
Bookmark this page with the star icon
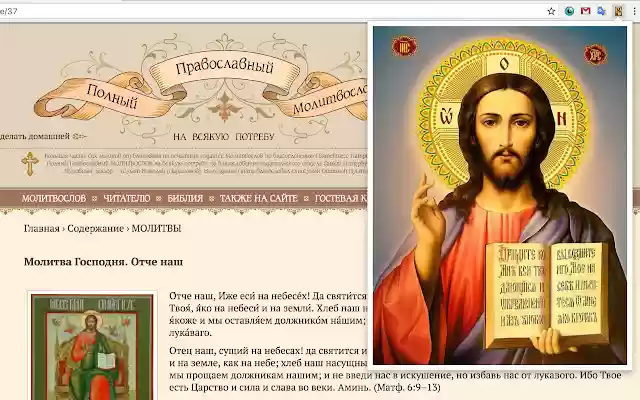point(551,11)
